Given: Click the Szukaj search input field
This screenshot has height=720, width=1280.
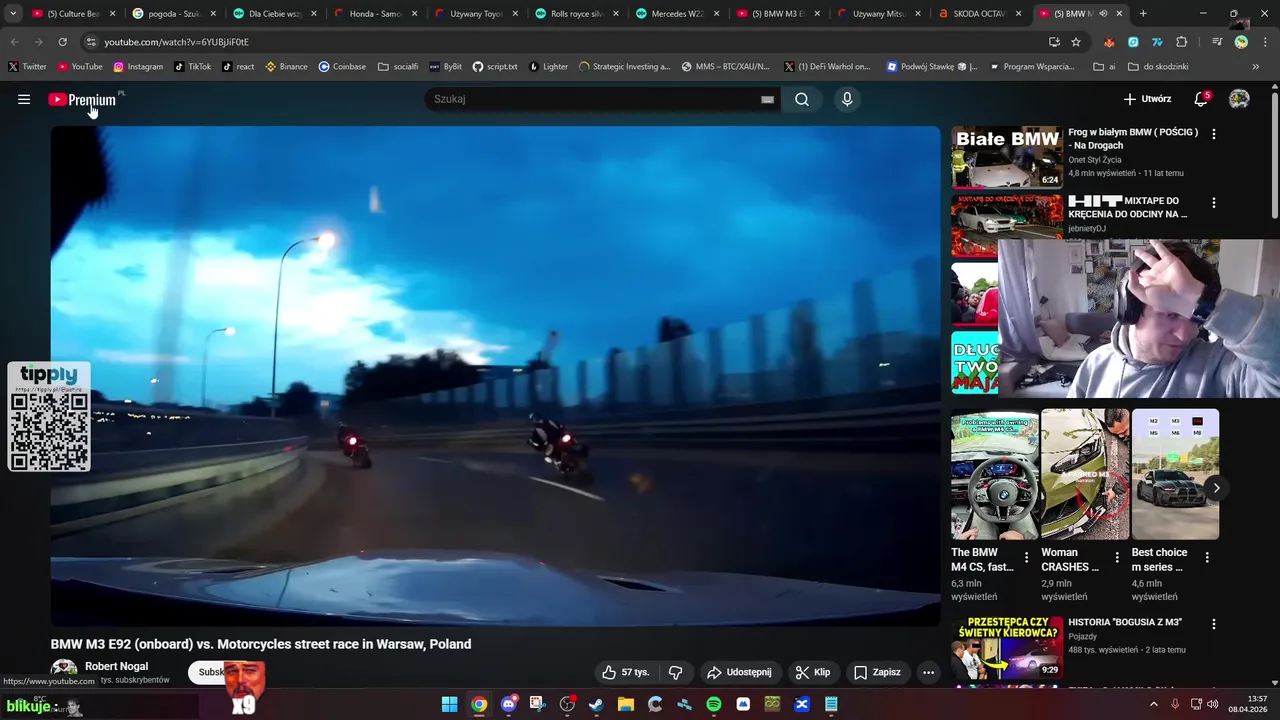Looking at the screenshot, I should point(594,99).
